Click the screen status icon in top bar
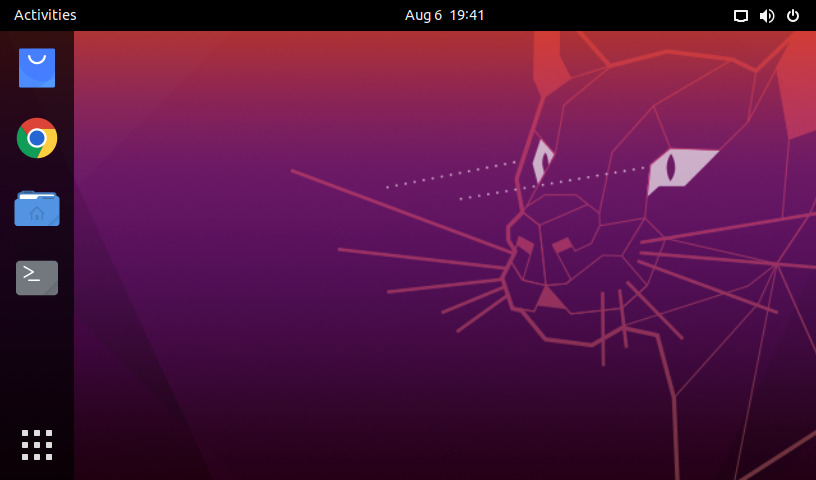816x480 pixels. click(x=741, y=15)
